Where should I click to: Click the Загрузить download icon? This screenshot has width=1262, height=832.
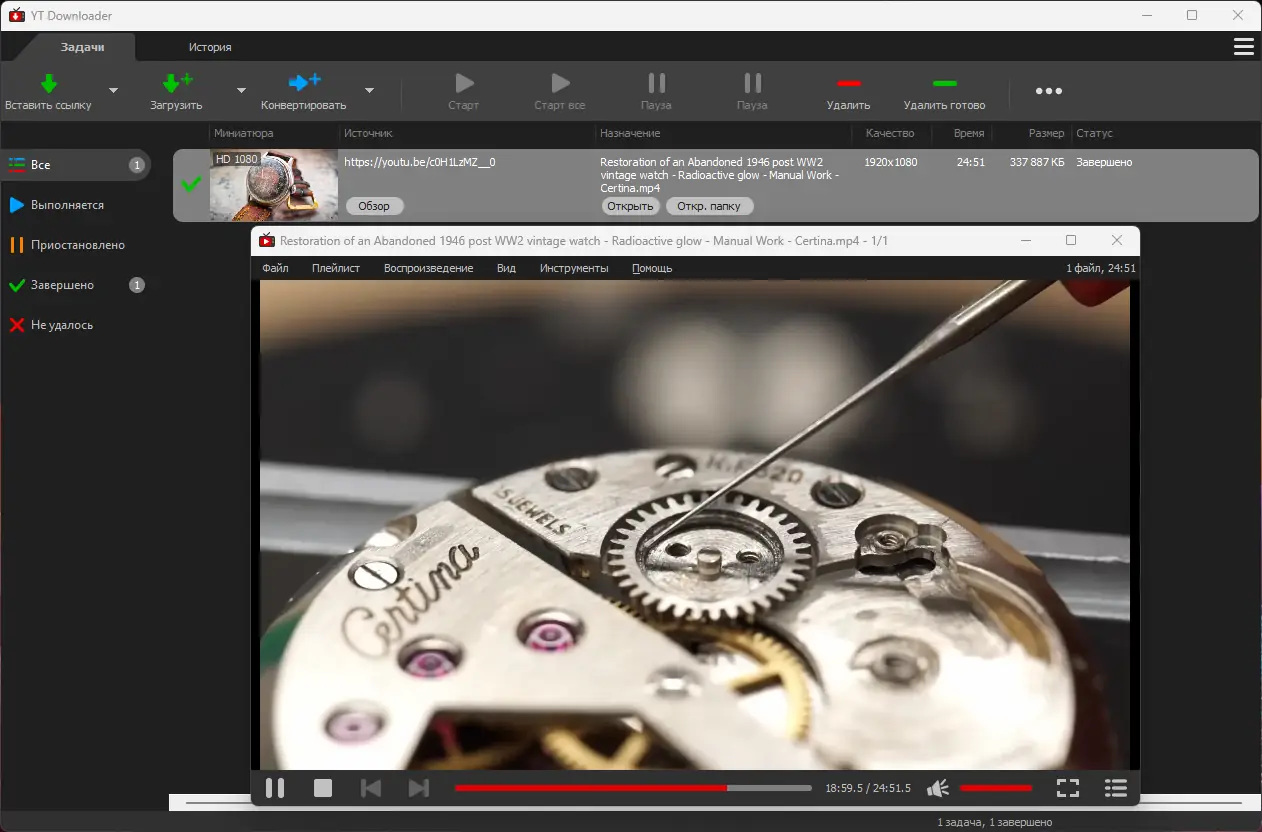point(177,84)
